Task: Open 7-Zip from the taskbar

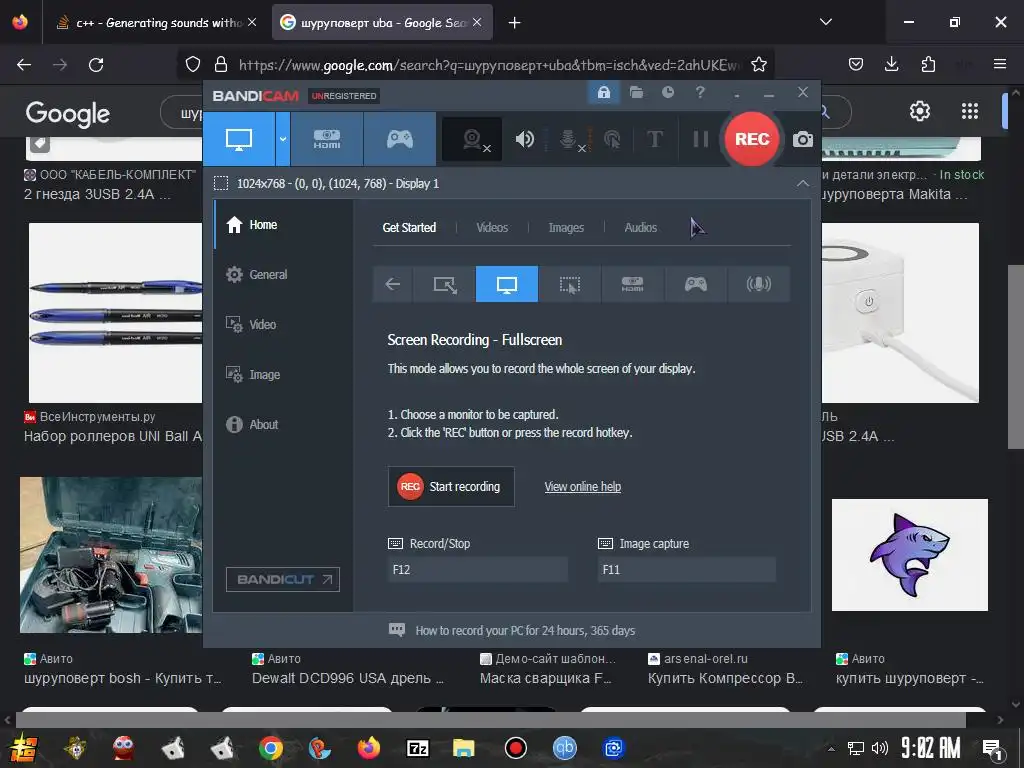Action: click(417, 748)
